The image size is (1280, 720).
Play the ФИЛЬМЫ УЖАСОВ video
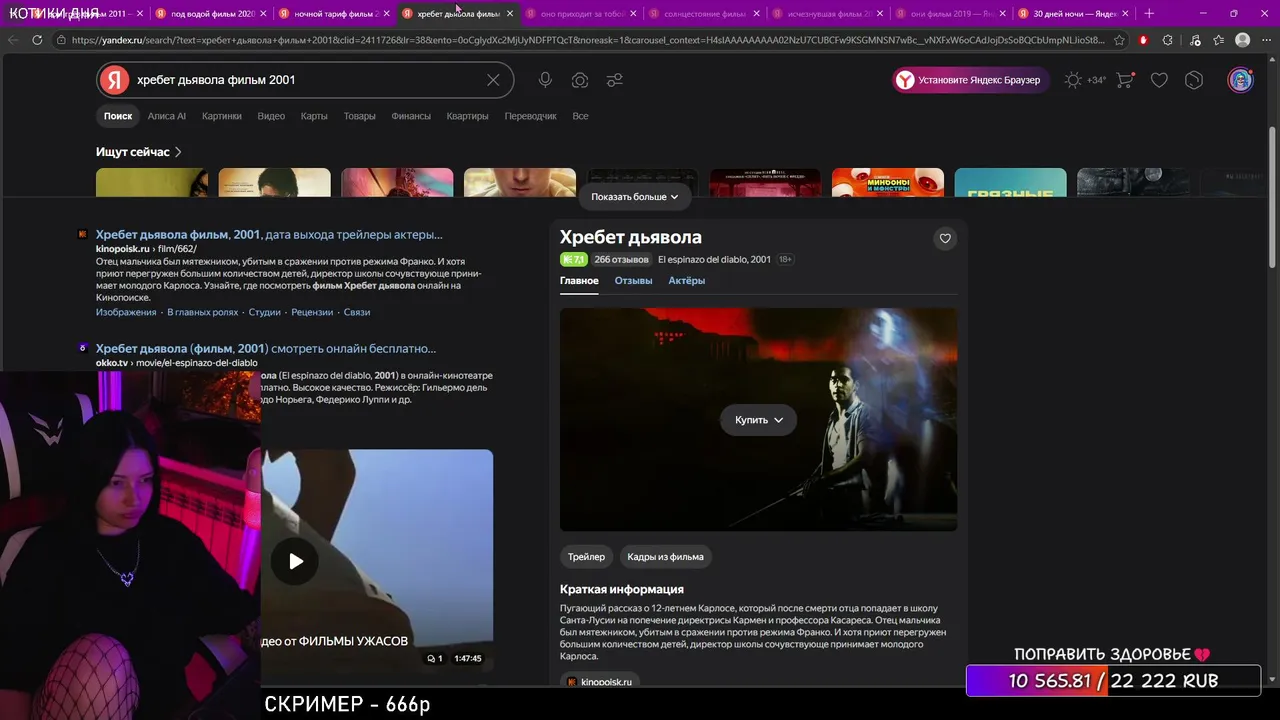(x=296, y=561)
